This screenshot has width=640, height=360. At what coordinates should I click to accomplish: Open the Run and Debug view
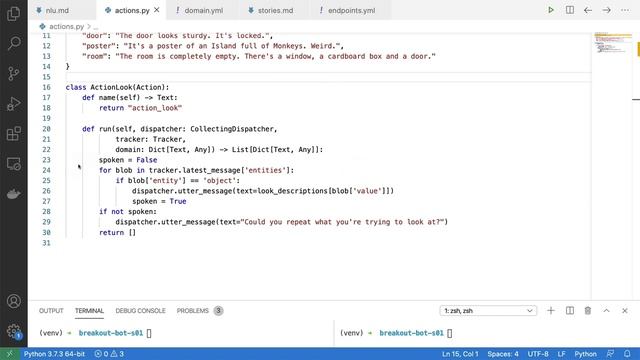[x=13, y=104]
